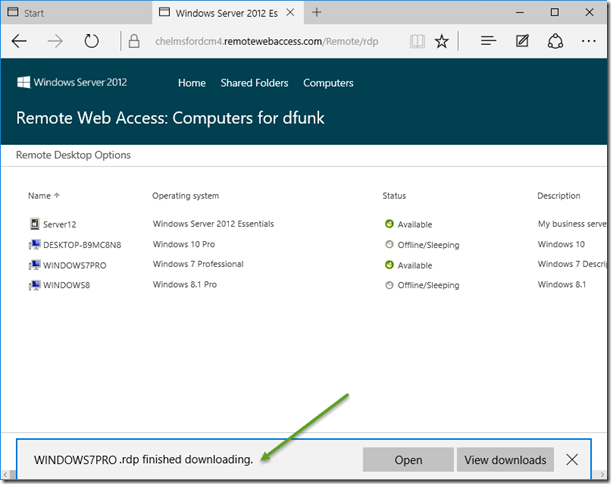The width and height of the screenshot is (611, 484).
Task: Open the Computers menu item
Action: click(x=328, y=83)
